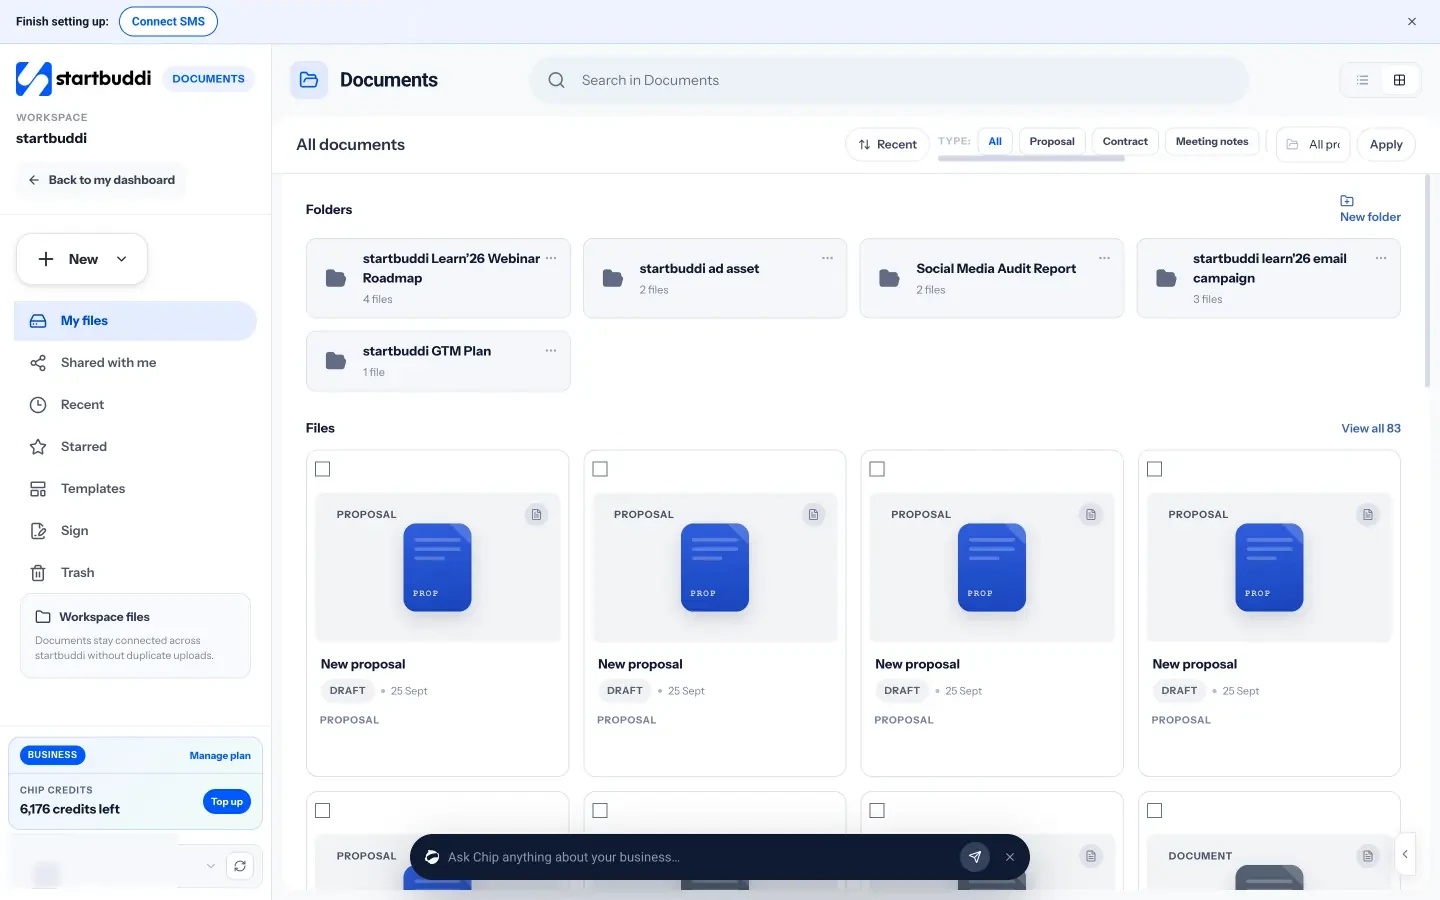
Task: Click the filter bar horizontal scrollbar
Action: pos(1031,159)
